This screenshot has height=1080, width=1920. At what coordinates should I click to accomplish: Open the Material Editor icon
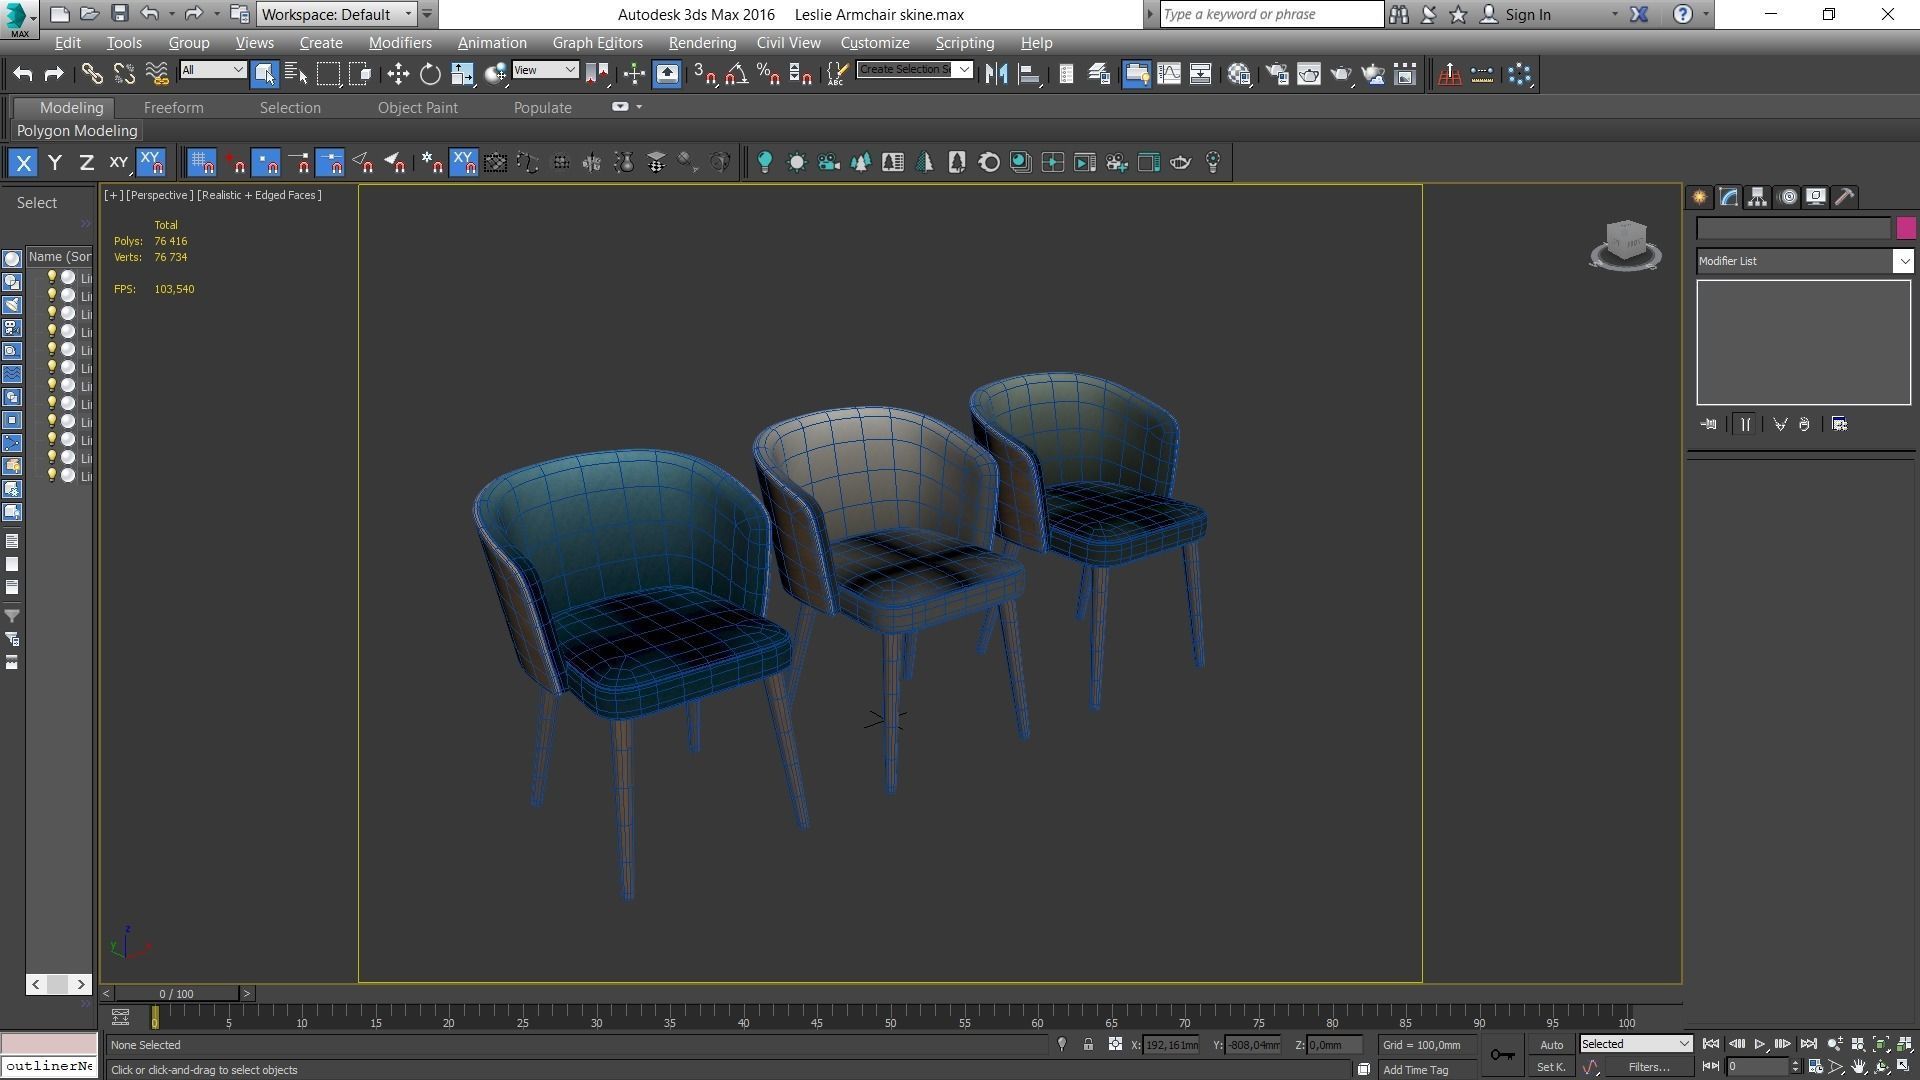(1239, 74)
